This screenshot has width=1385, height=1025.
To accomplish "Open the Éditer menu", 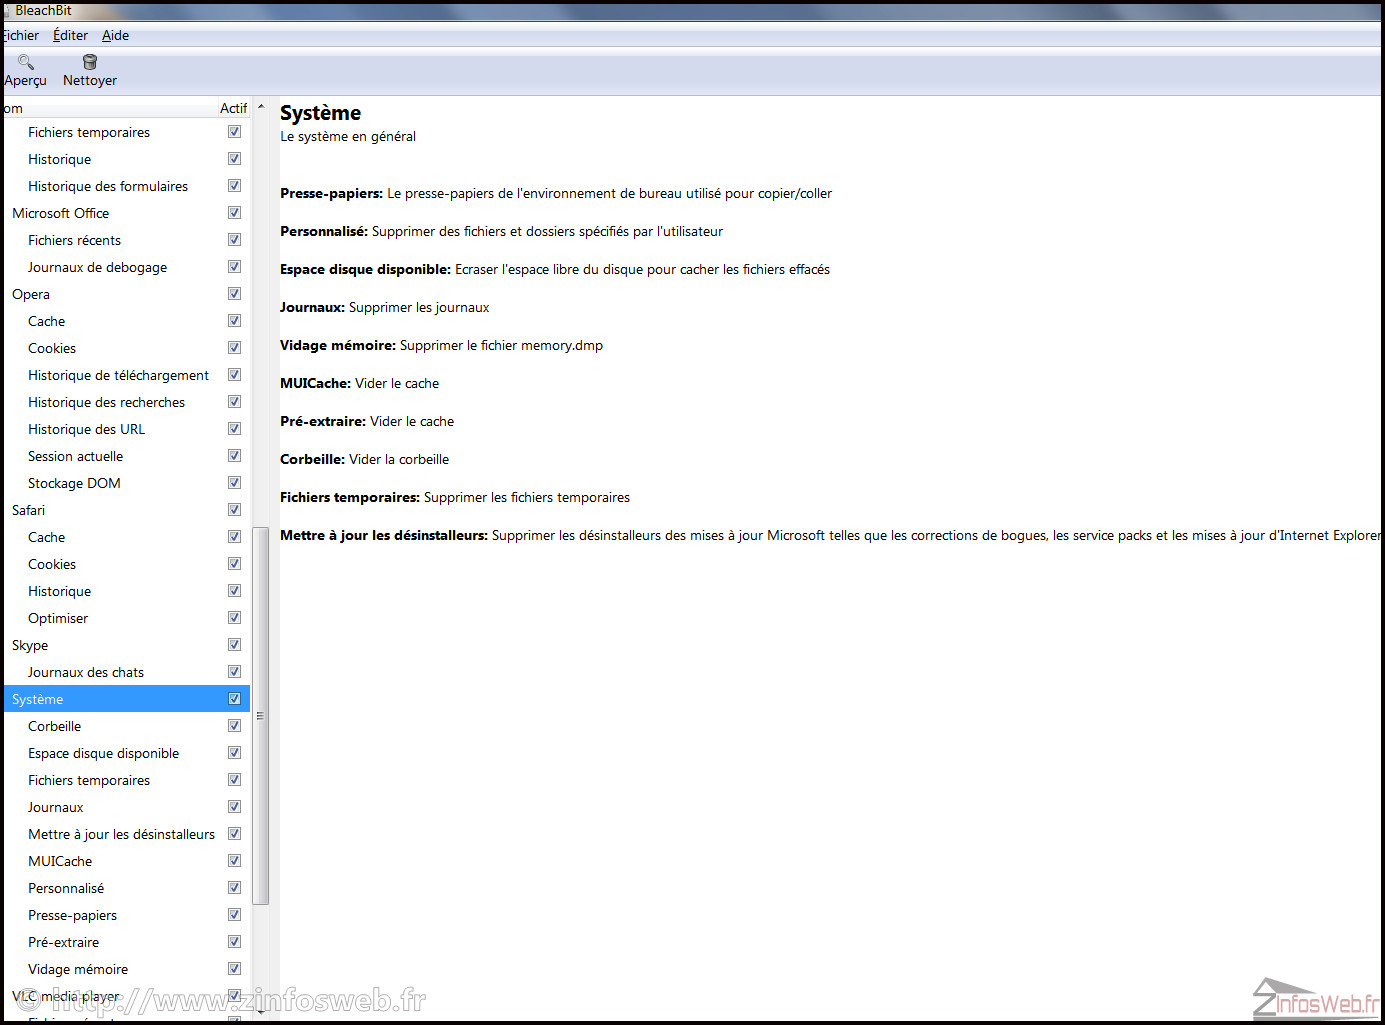I will [69, 35].
